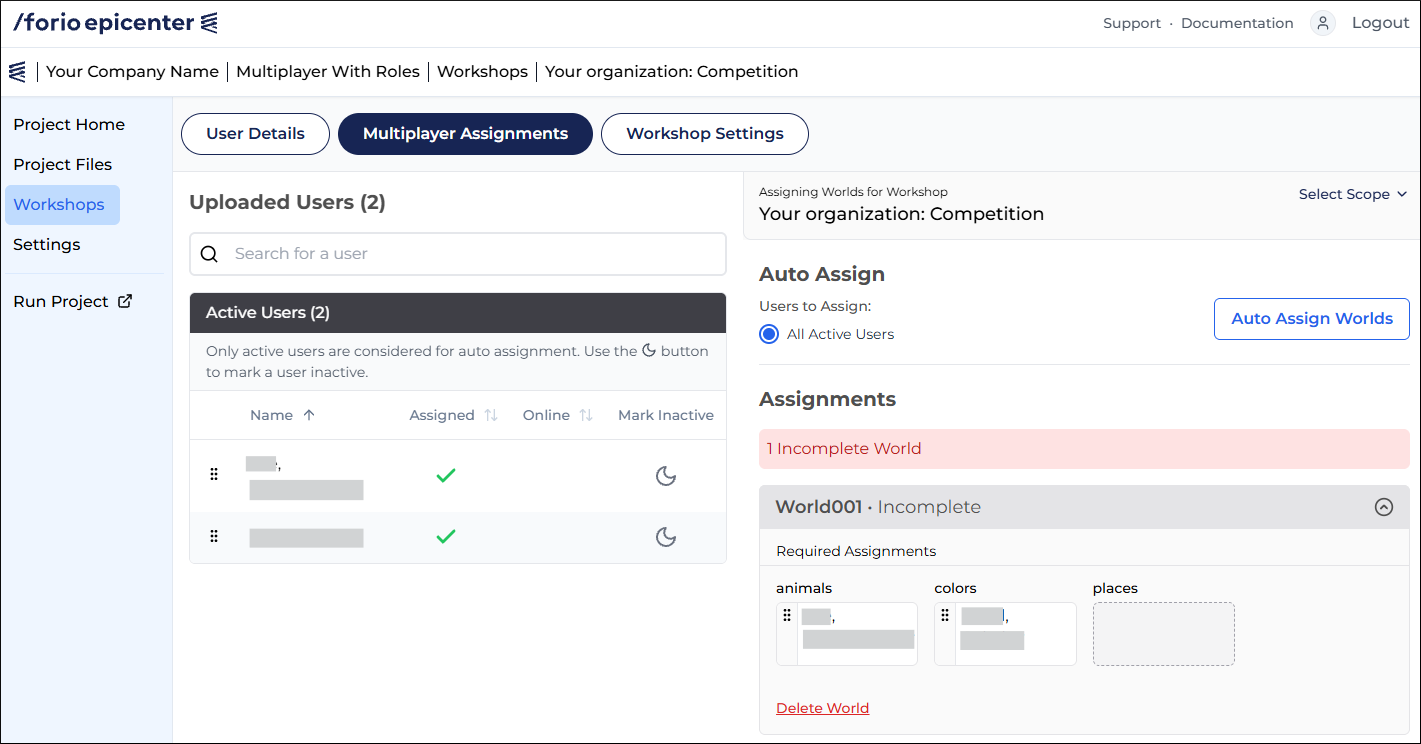The width and height of the screenshot is (1421, 744).
Task: Open Run Project via the external link icon
Action: coord(123,301)
